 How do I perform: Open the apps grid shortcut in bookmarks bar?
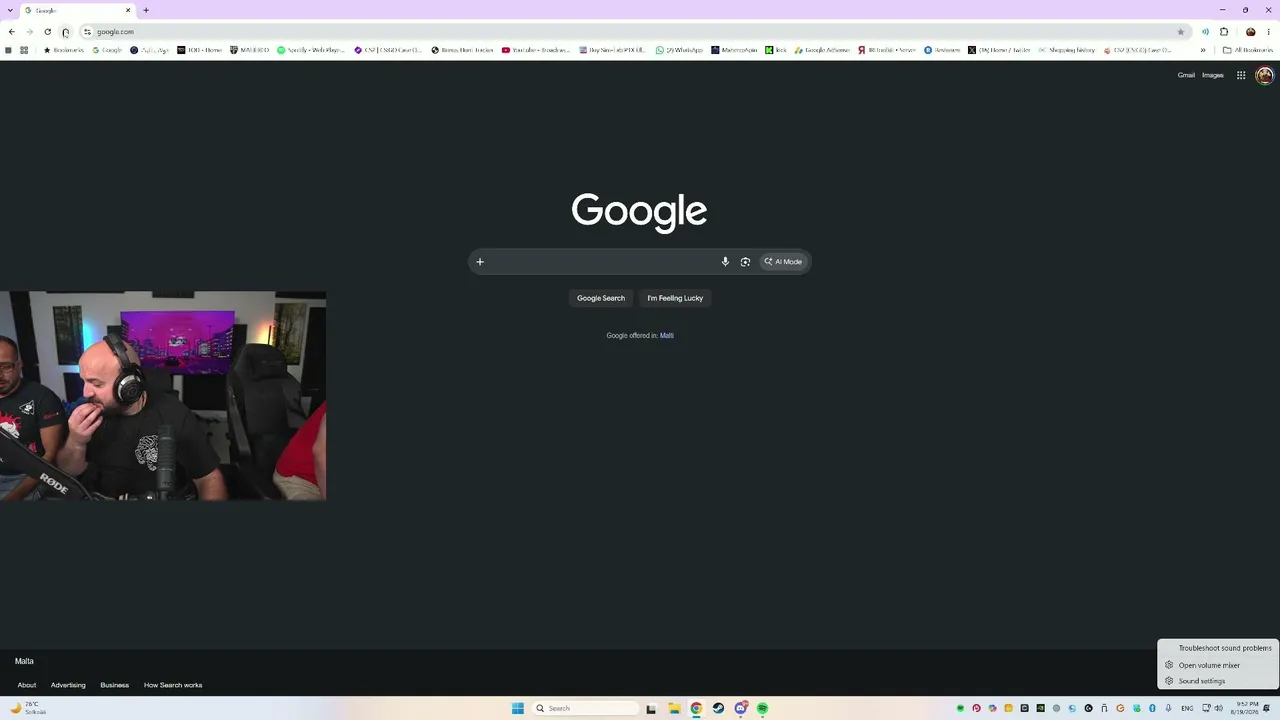tap(24, 50)
